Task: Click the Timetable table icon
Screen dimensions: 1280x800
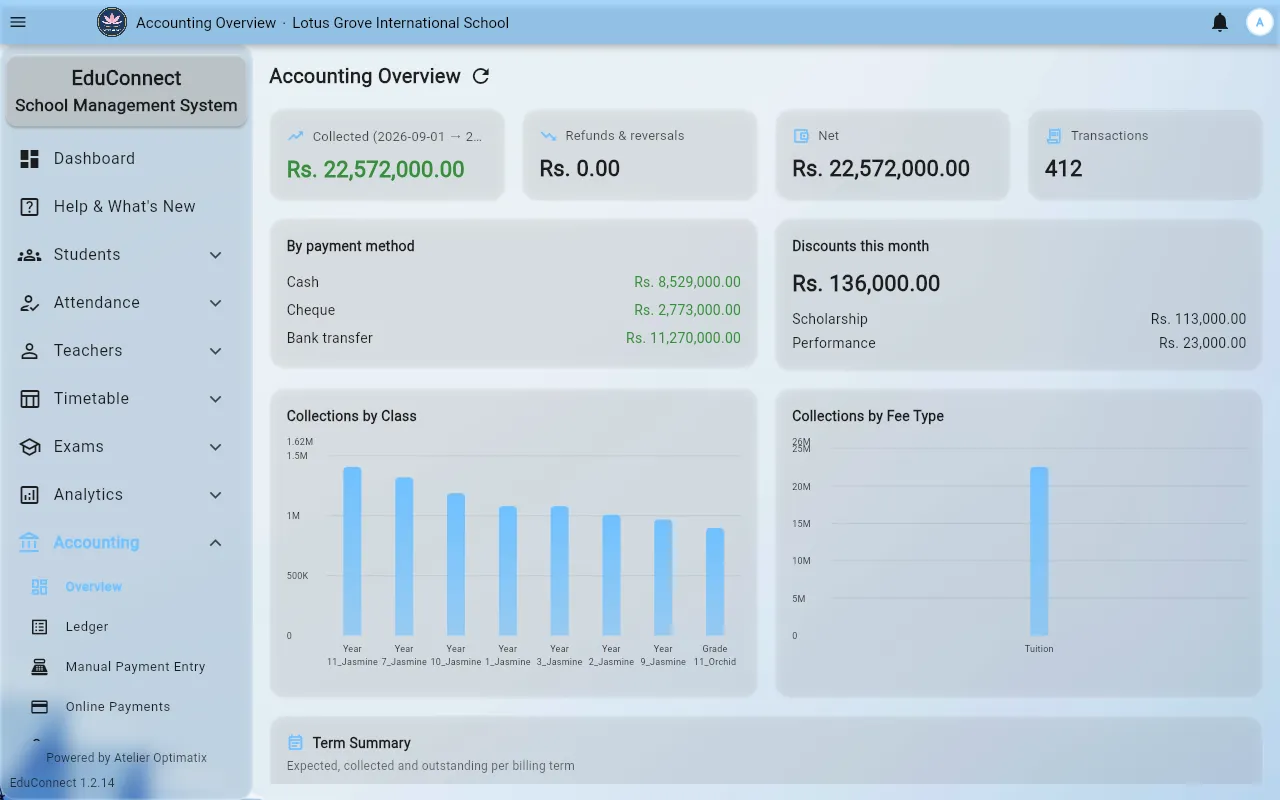Action: pos(30,398)
